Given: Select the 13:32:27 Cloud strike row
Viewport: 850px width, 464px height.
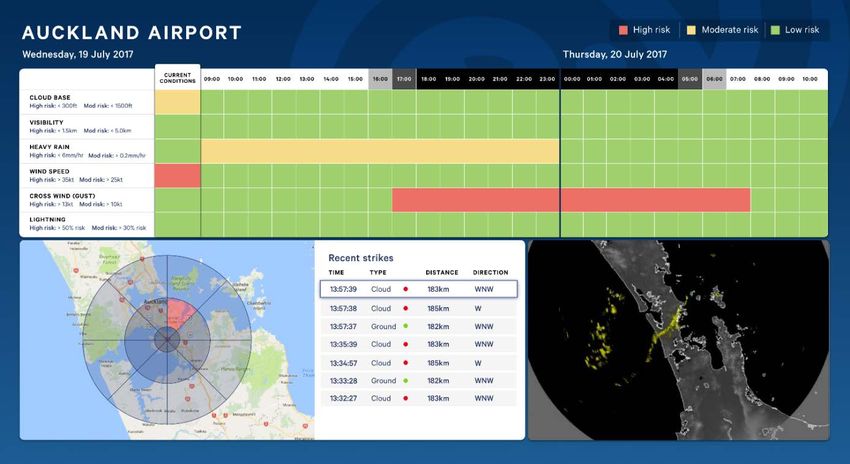Looking at the screenshot, I should tap(418, 398).
